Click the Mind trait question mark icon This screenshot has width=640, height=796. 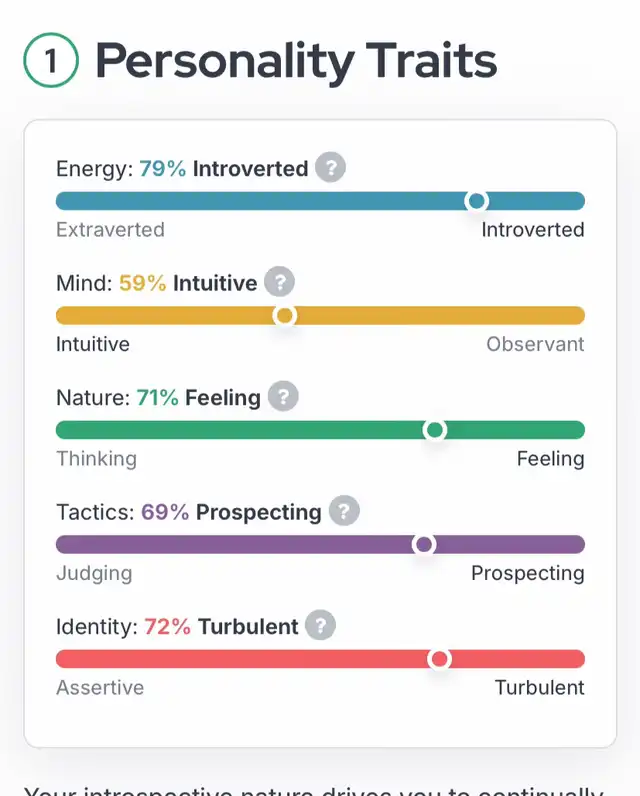pos(280,283)
